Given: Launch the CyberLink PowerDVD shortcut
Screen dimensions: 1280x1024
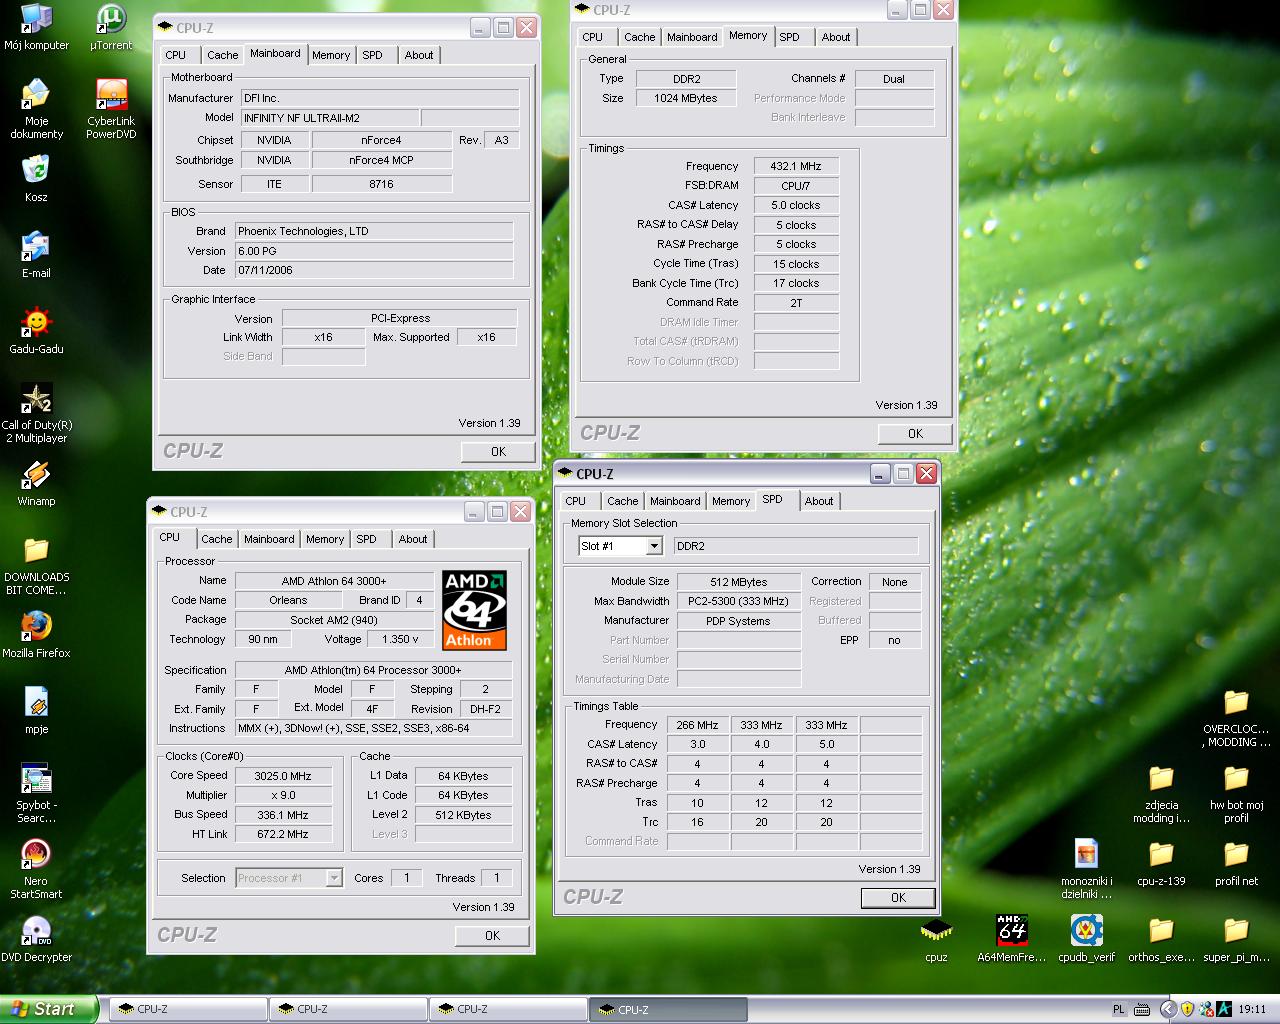Looking at the screenshot, I should point(111,109).
